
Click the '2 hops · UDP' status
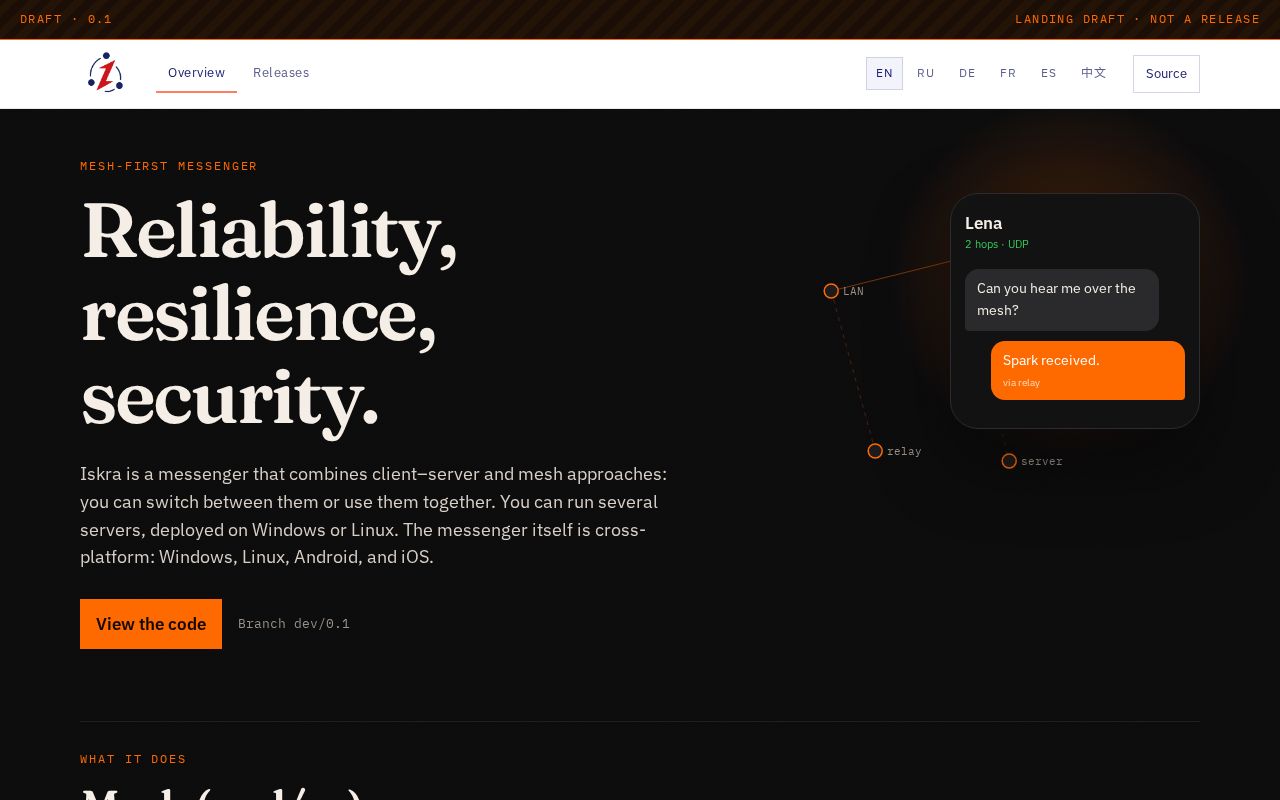tap(997, 244)
